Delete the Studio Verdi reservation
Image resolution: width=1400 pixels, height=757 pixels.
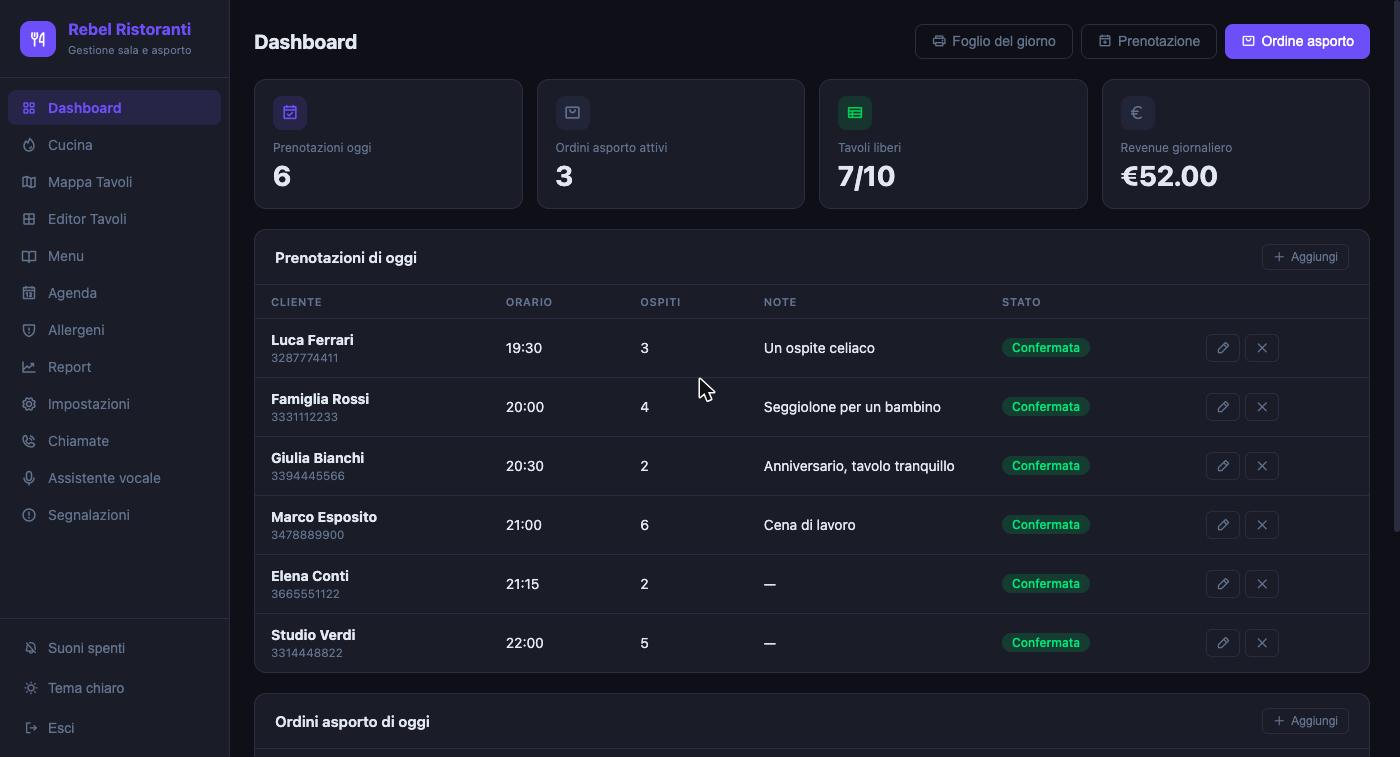click(1262, 643)
